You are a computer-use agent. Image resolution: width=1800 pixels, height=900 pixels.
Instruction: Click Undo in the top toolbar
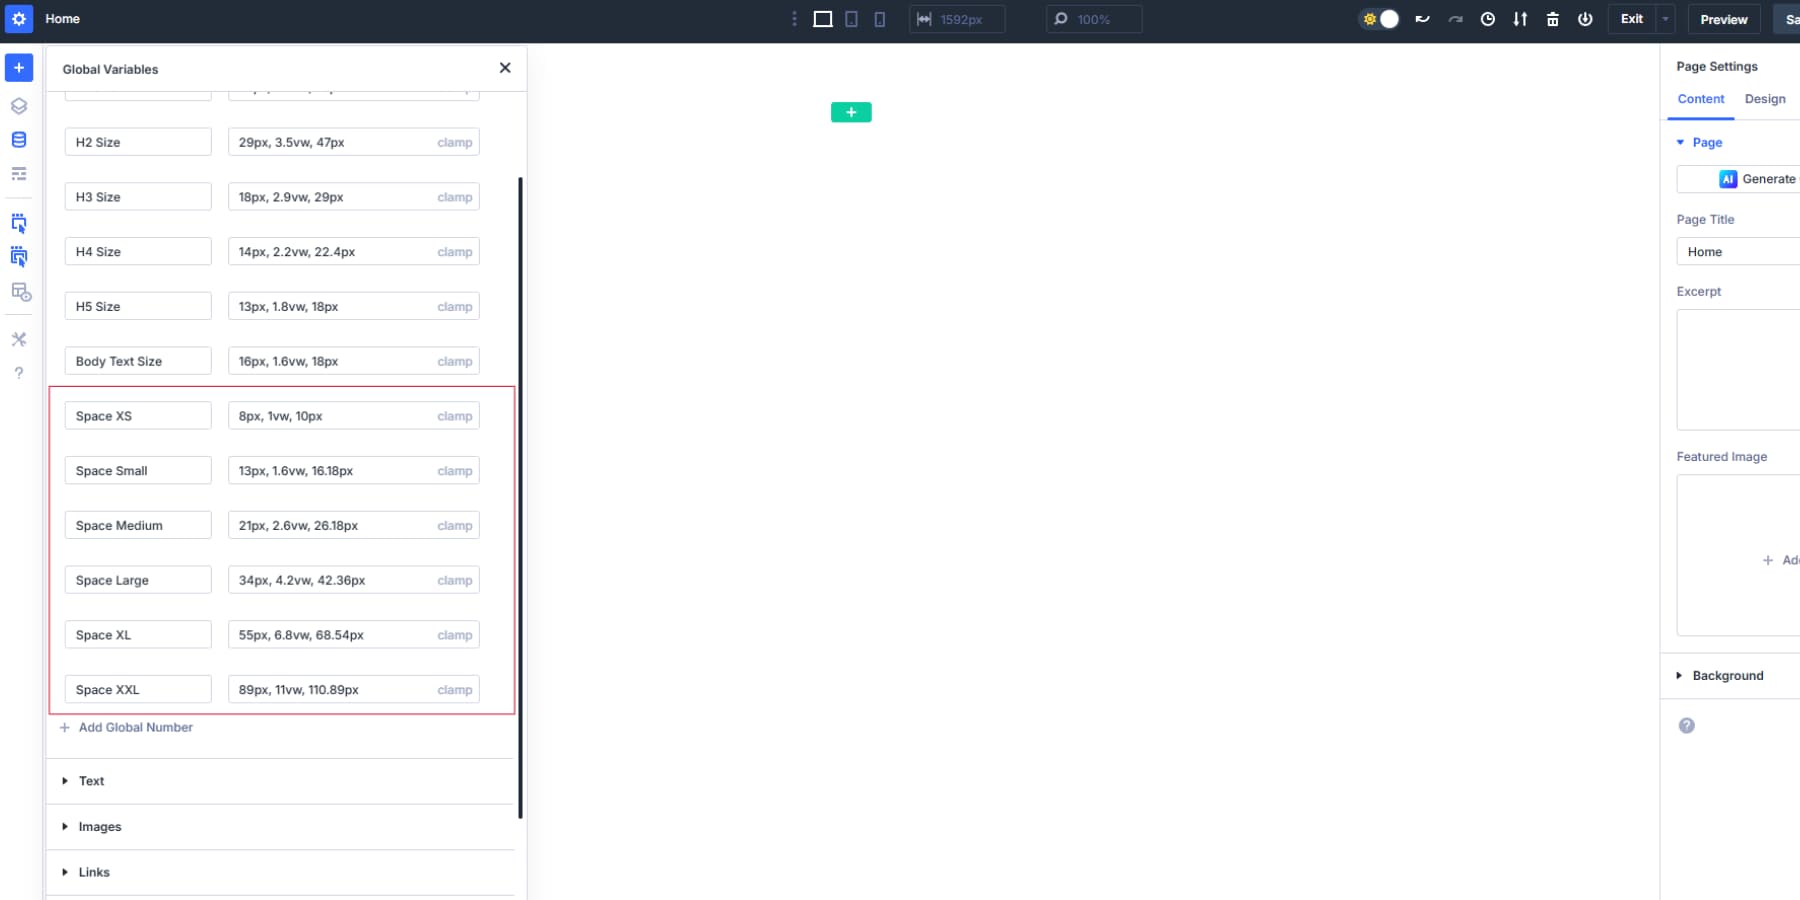(x=1423, y=19)
